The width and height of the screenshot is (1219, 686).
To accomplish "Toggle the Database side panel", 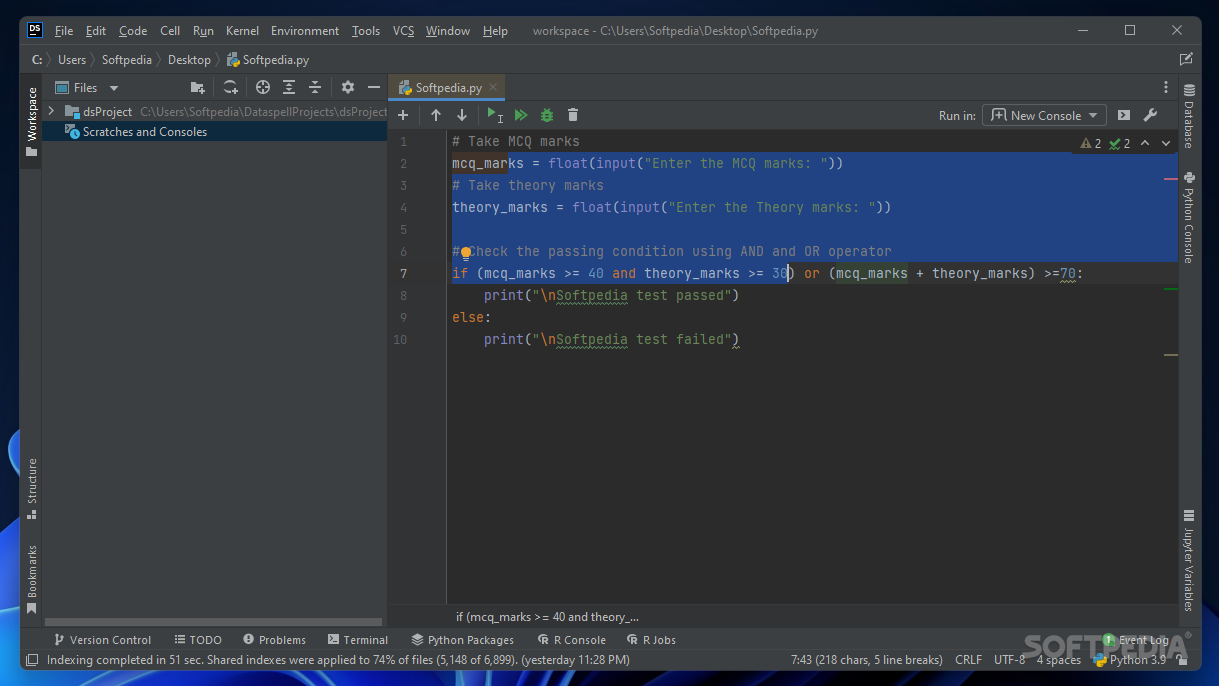I will [x=1189, y=116].
